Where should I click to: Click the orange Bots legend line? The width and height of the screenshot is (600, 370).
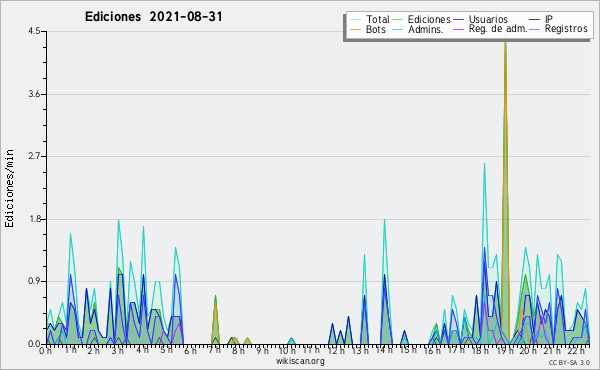coord(355,29)
